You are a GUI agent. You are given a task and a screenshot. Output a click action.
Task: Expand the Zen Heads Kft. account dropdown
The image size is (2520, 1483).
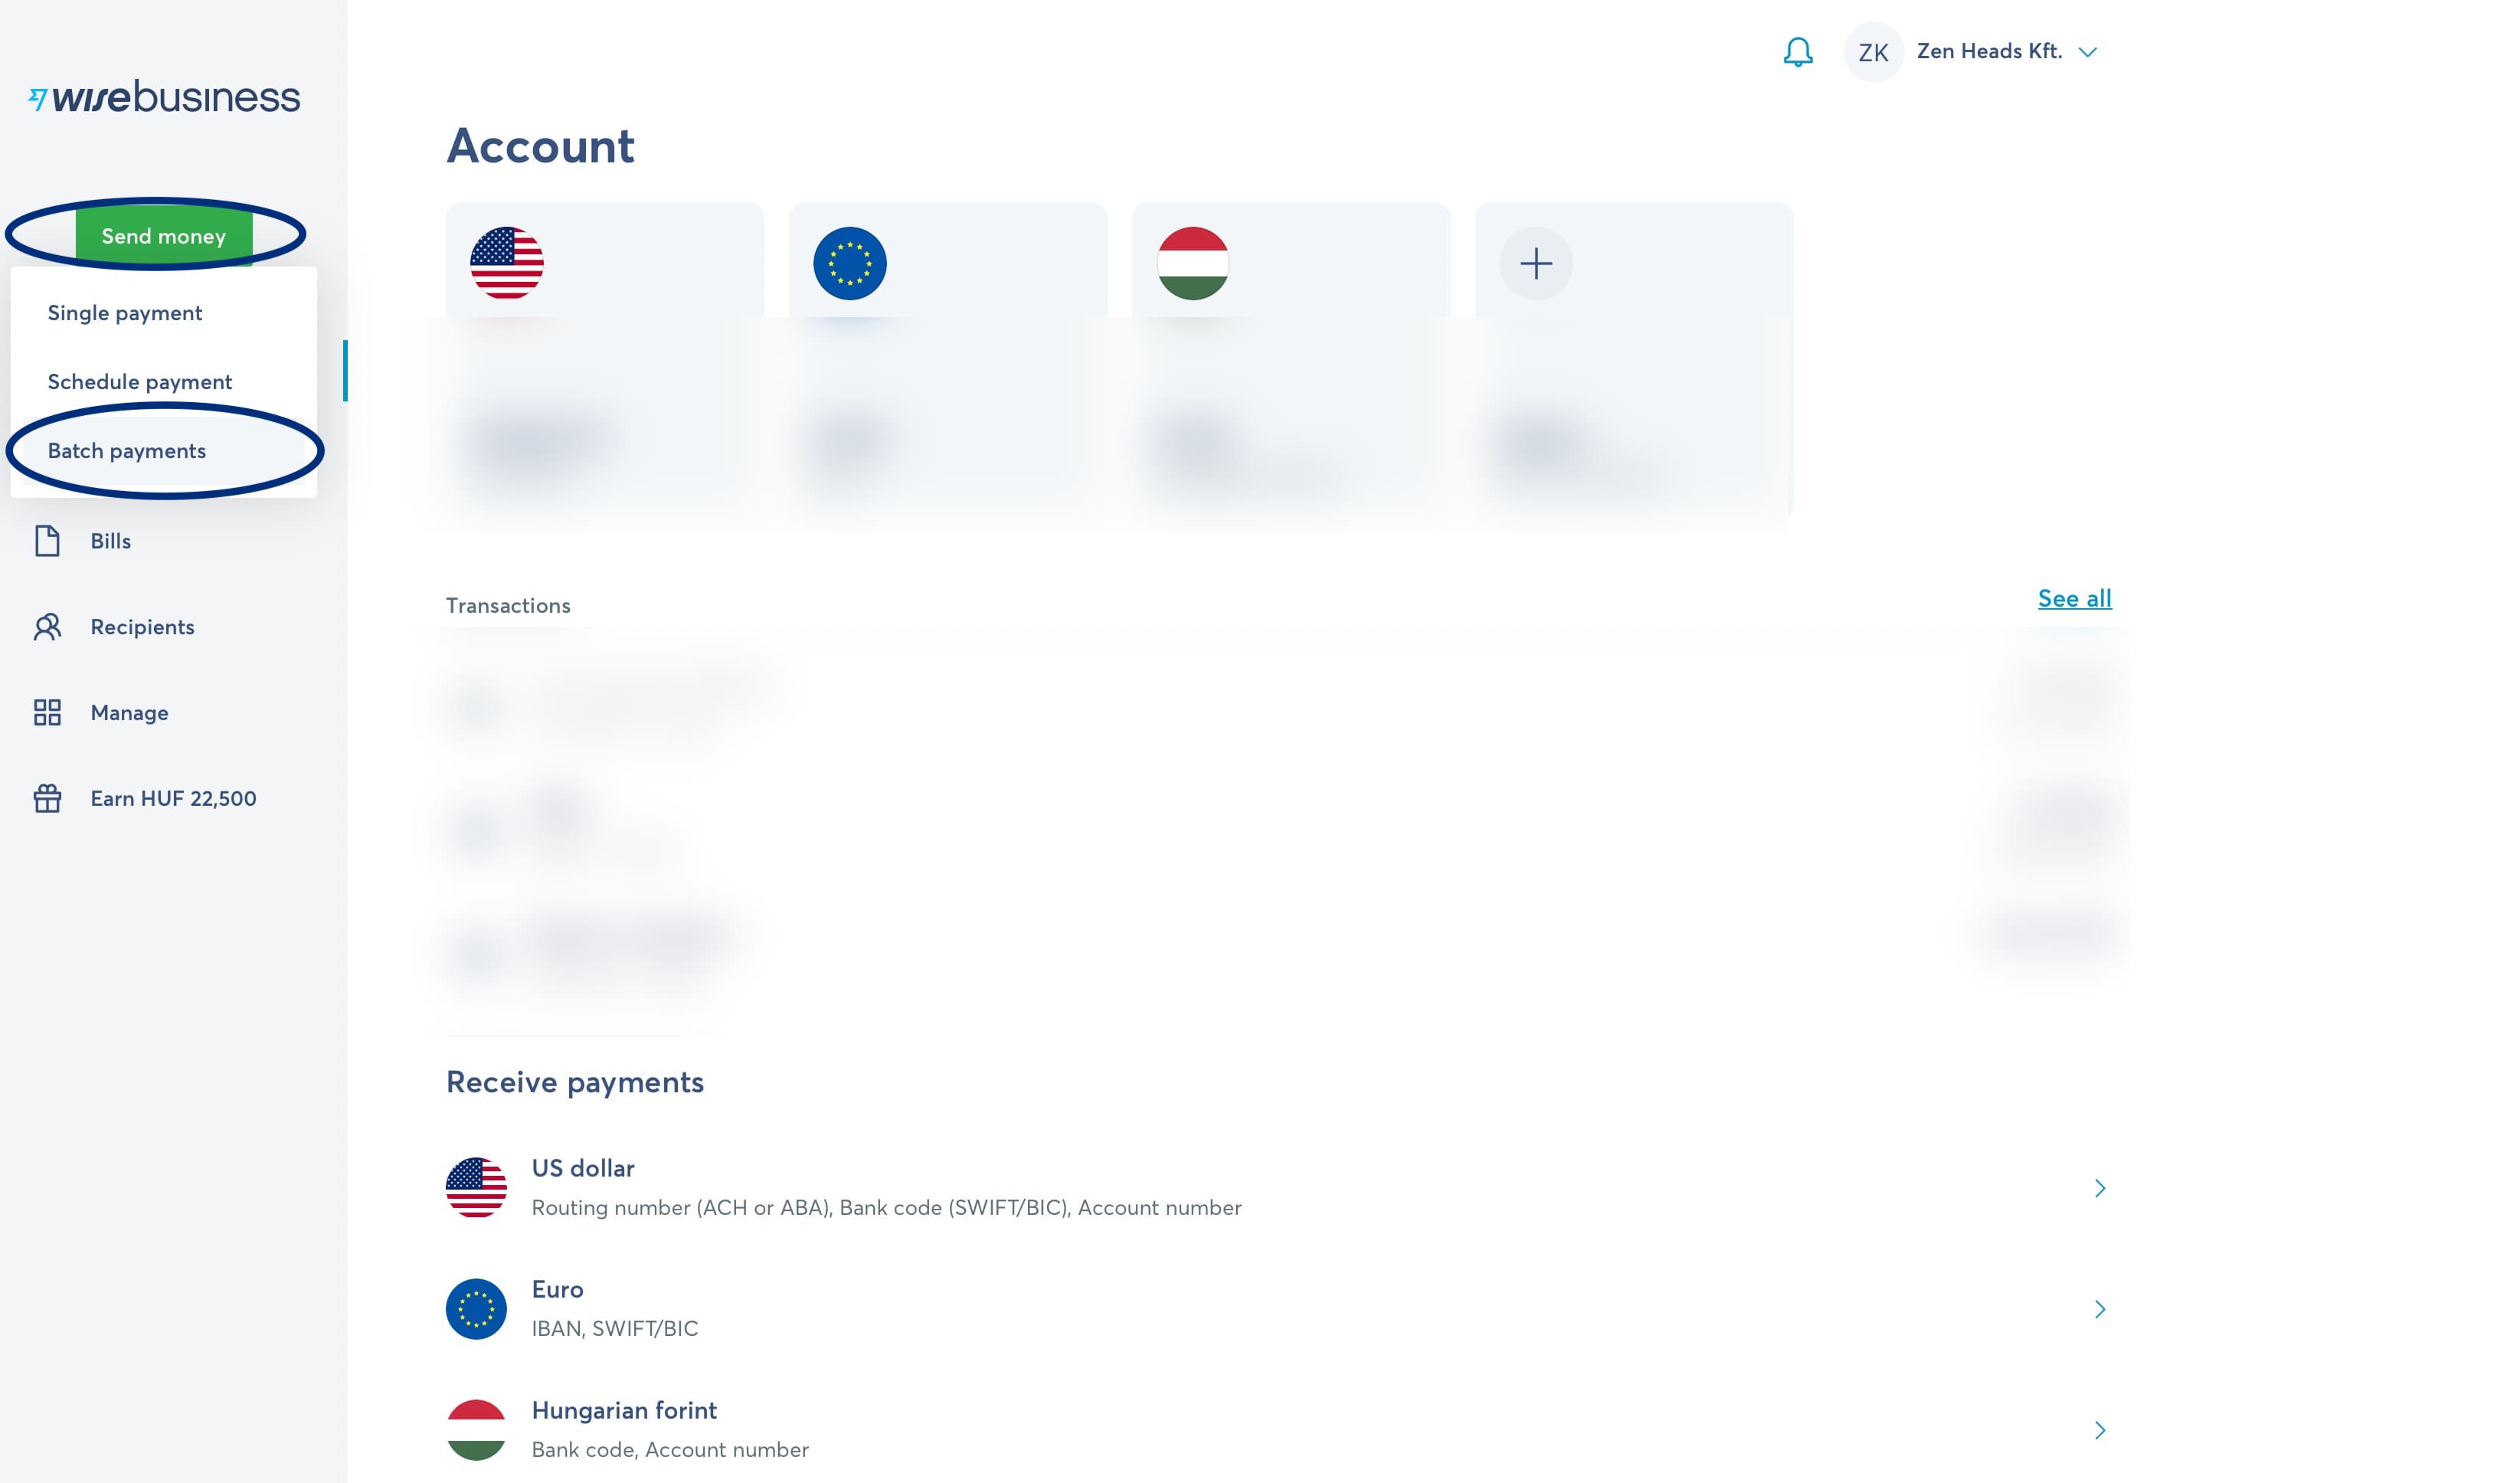tap(2087, 52)
